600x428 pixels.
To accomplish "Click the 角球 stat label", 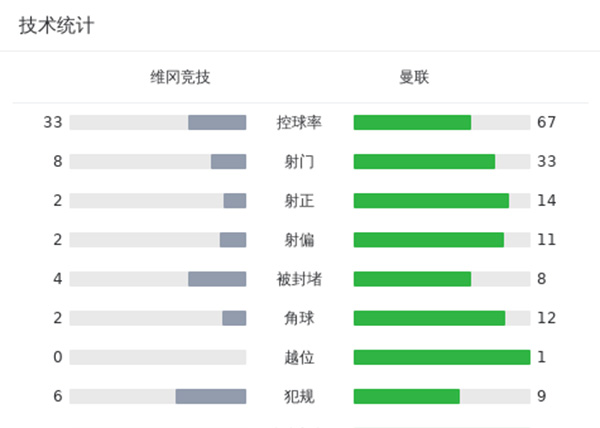I will point(299,317).
